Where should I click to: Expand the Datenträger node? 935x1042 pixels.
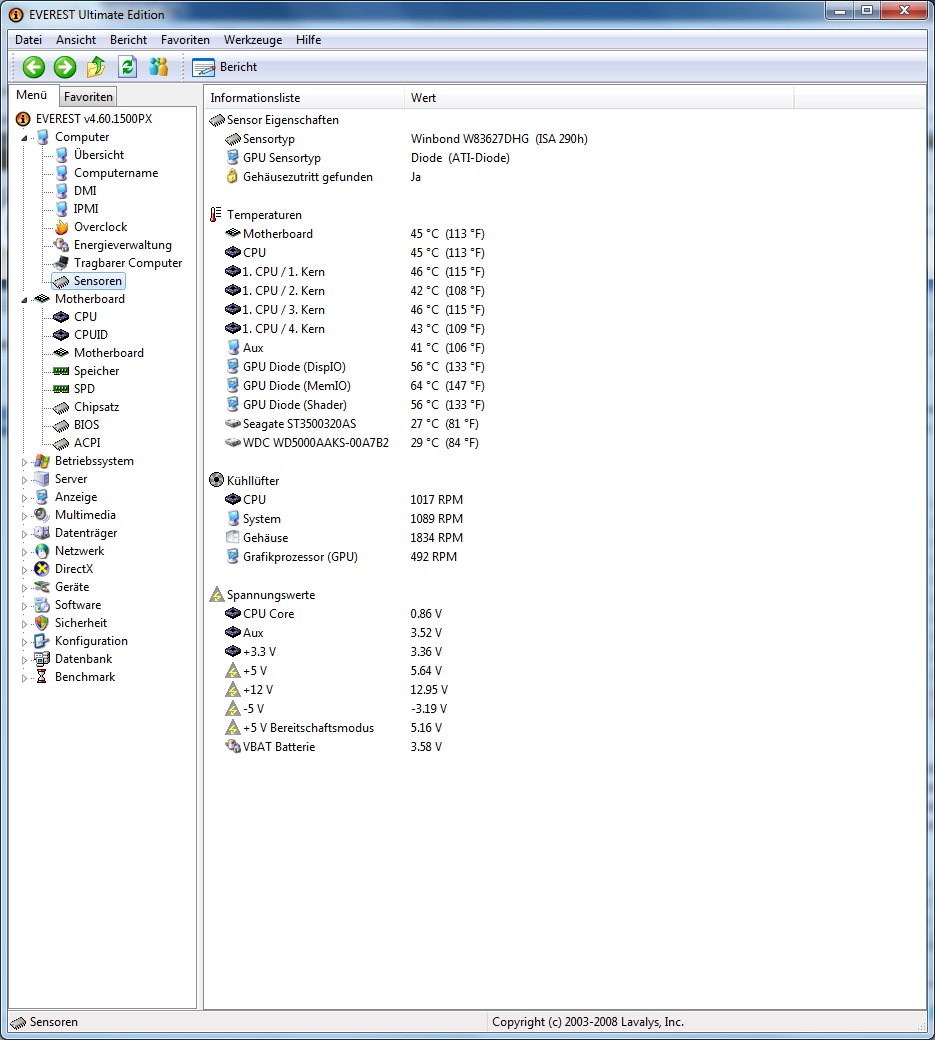coord(25,534)
